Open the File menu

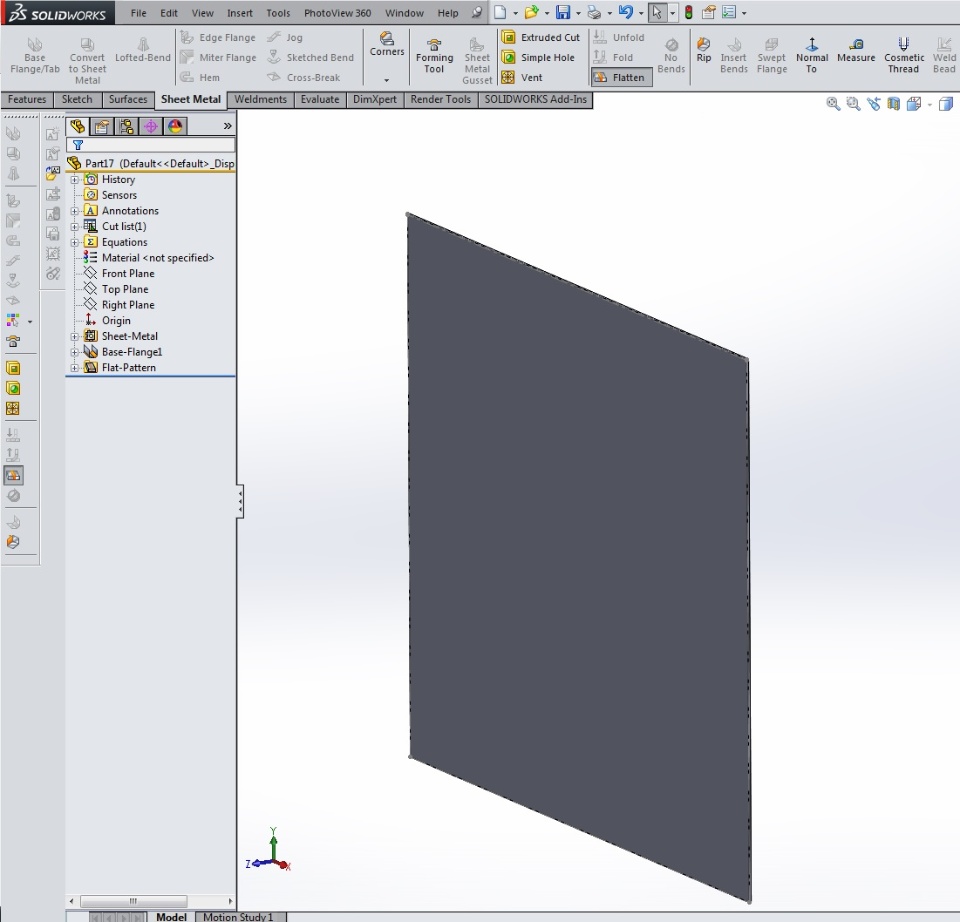(138, 13)
